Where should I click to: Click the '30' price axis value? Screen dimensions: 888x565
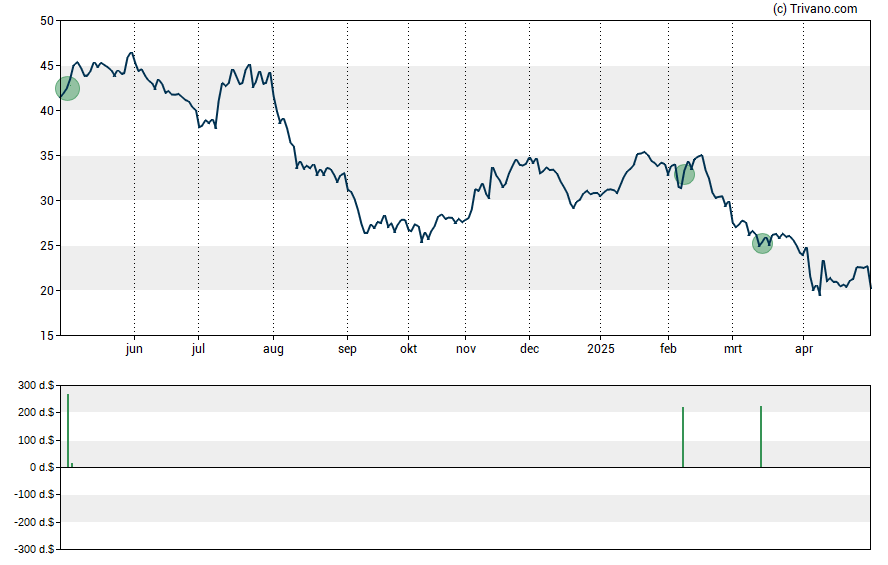click(x=47, y=200)
